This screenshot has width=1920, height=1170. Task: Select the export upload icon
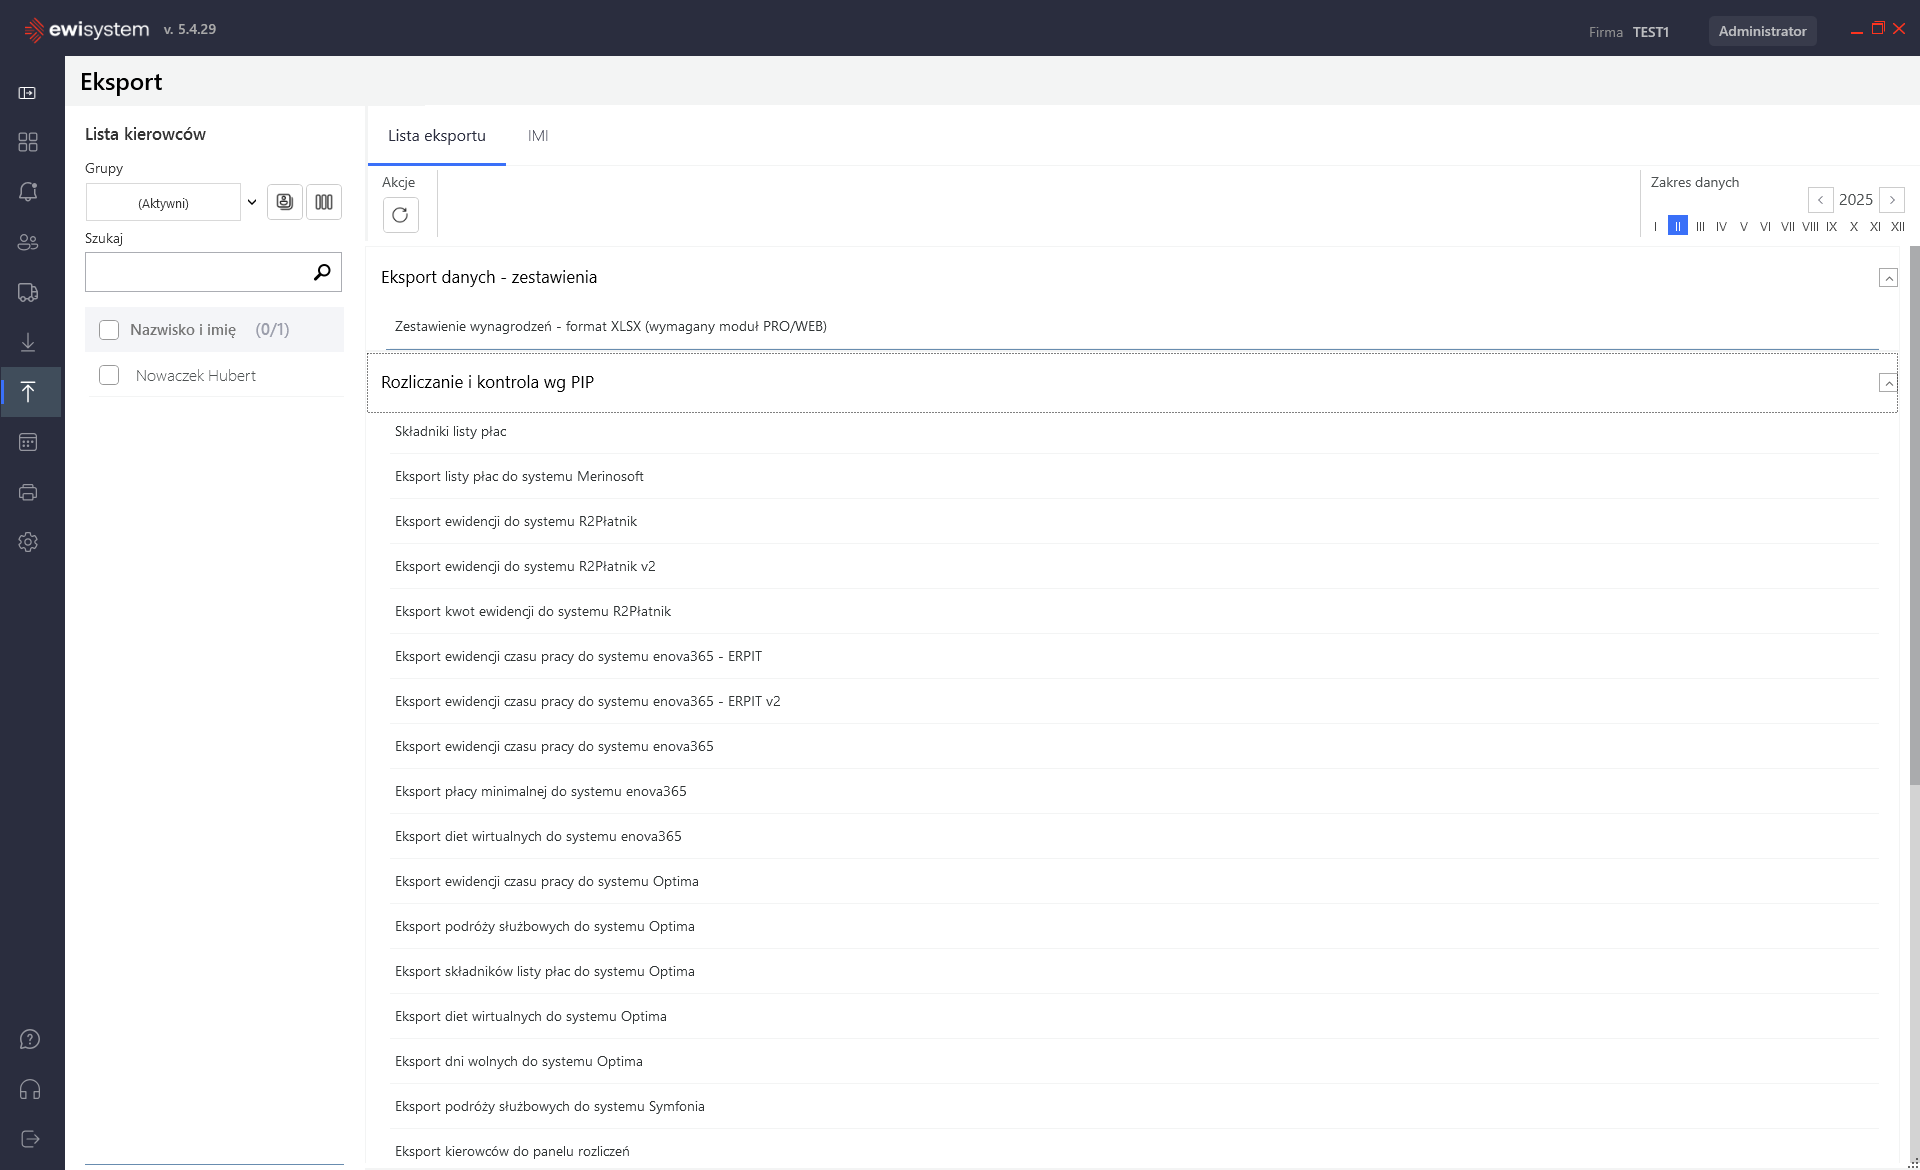click(28, 392)
